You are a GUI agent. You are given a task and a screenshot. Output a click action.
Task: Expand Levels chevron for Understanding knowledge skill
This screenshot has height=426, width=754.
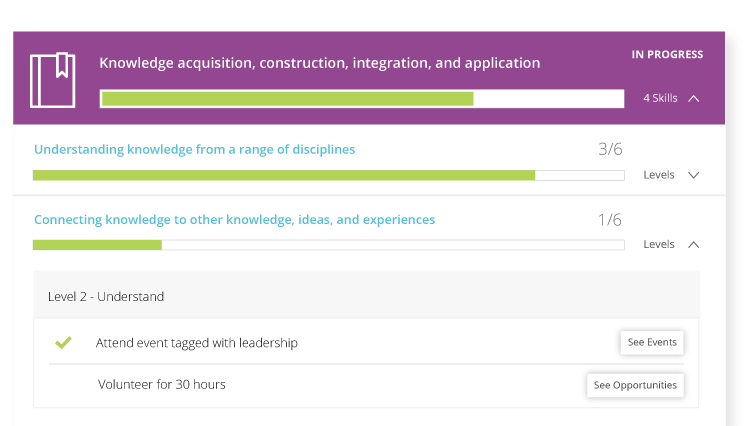pos(694,175)
